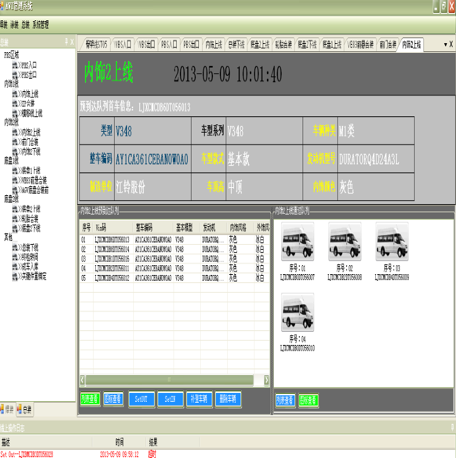Click the SetIN button
Image resolution: width=456 pixels, height=458 pixels.
(x=170, y=399)
